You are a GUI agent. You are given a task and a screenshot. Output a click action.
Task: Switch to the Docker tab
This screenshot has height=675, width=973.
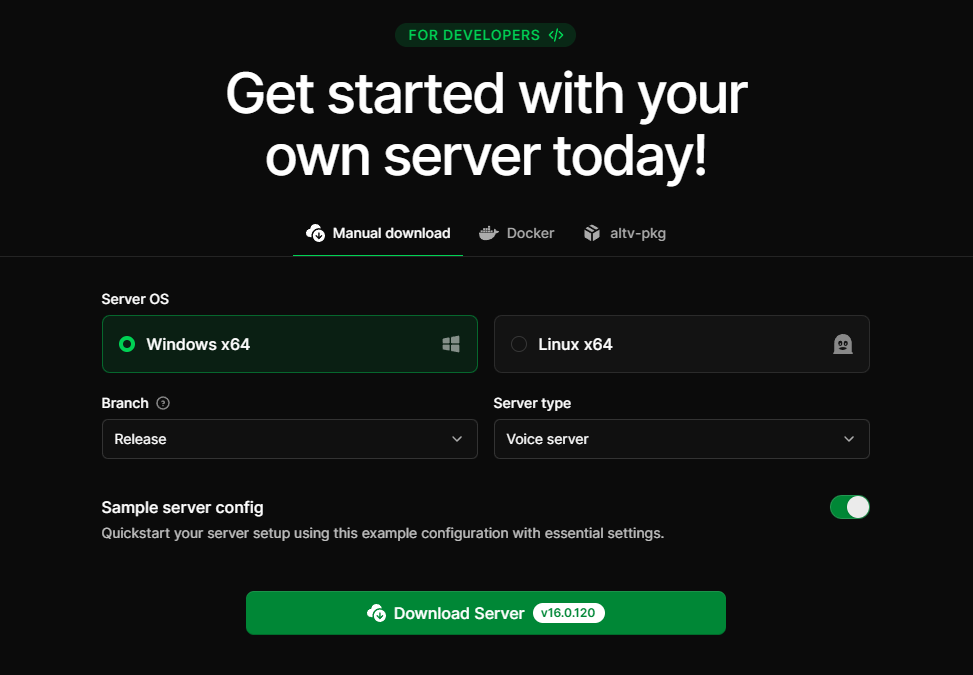pyautogui.click(x=517, y=233)
